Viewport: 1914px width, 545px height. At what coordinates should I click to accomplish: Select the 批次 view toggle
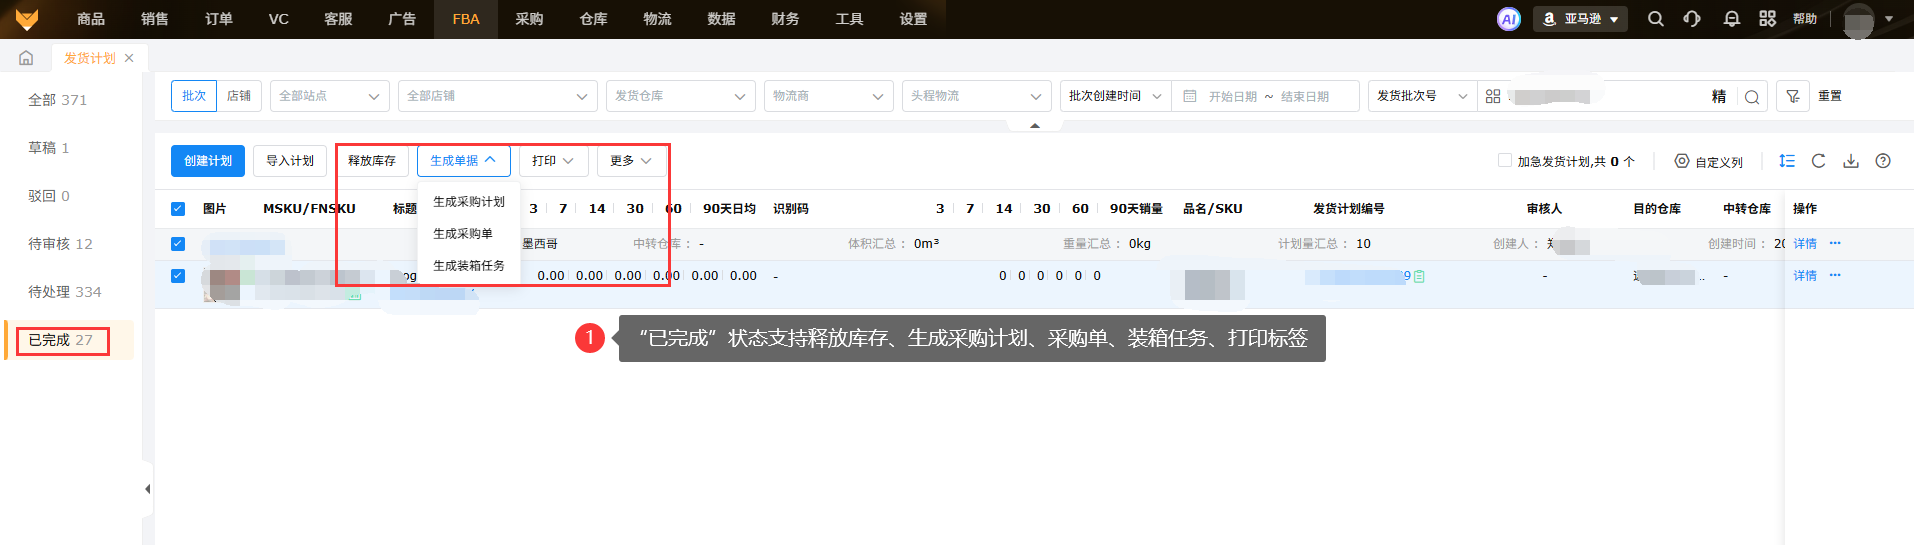click(194, 96)
